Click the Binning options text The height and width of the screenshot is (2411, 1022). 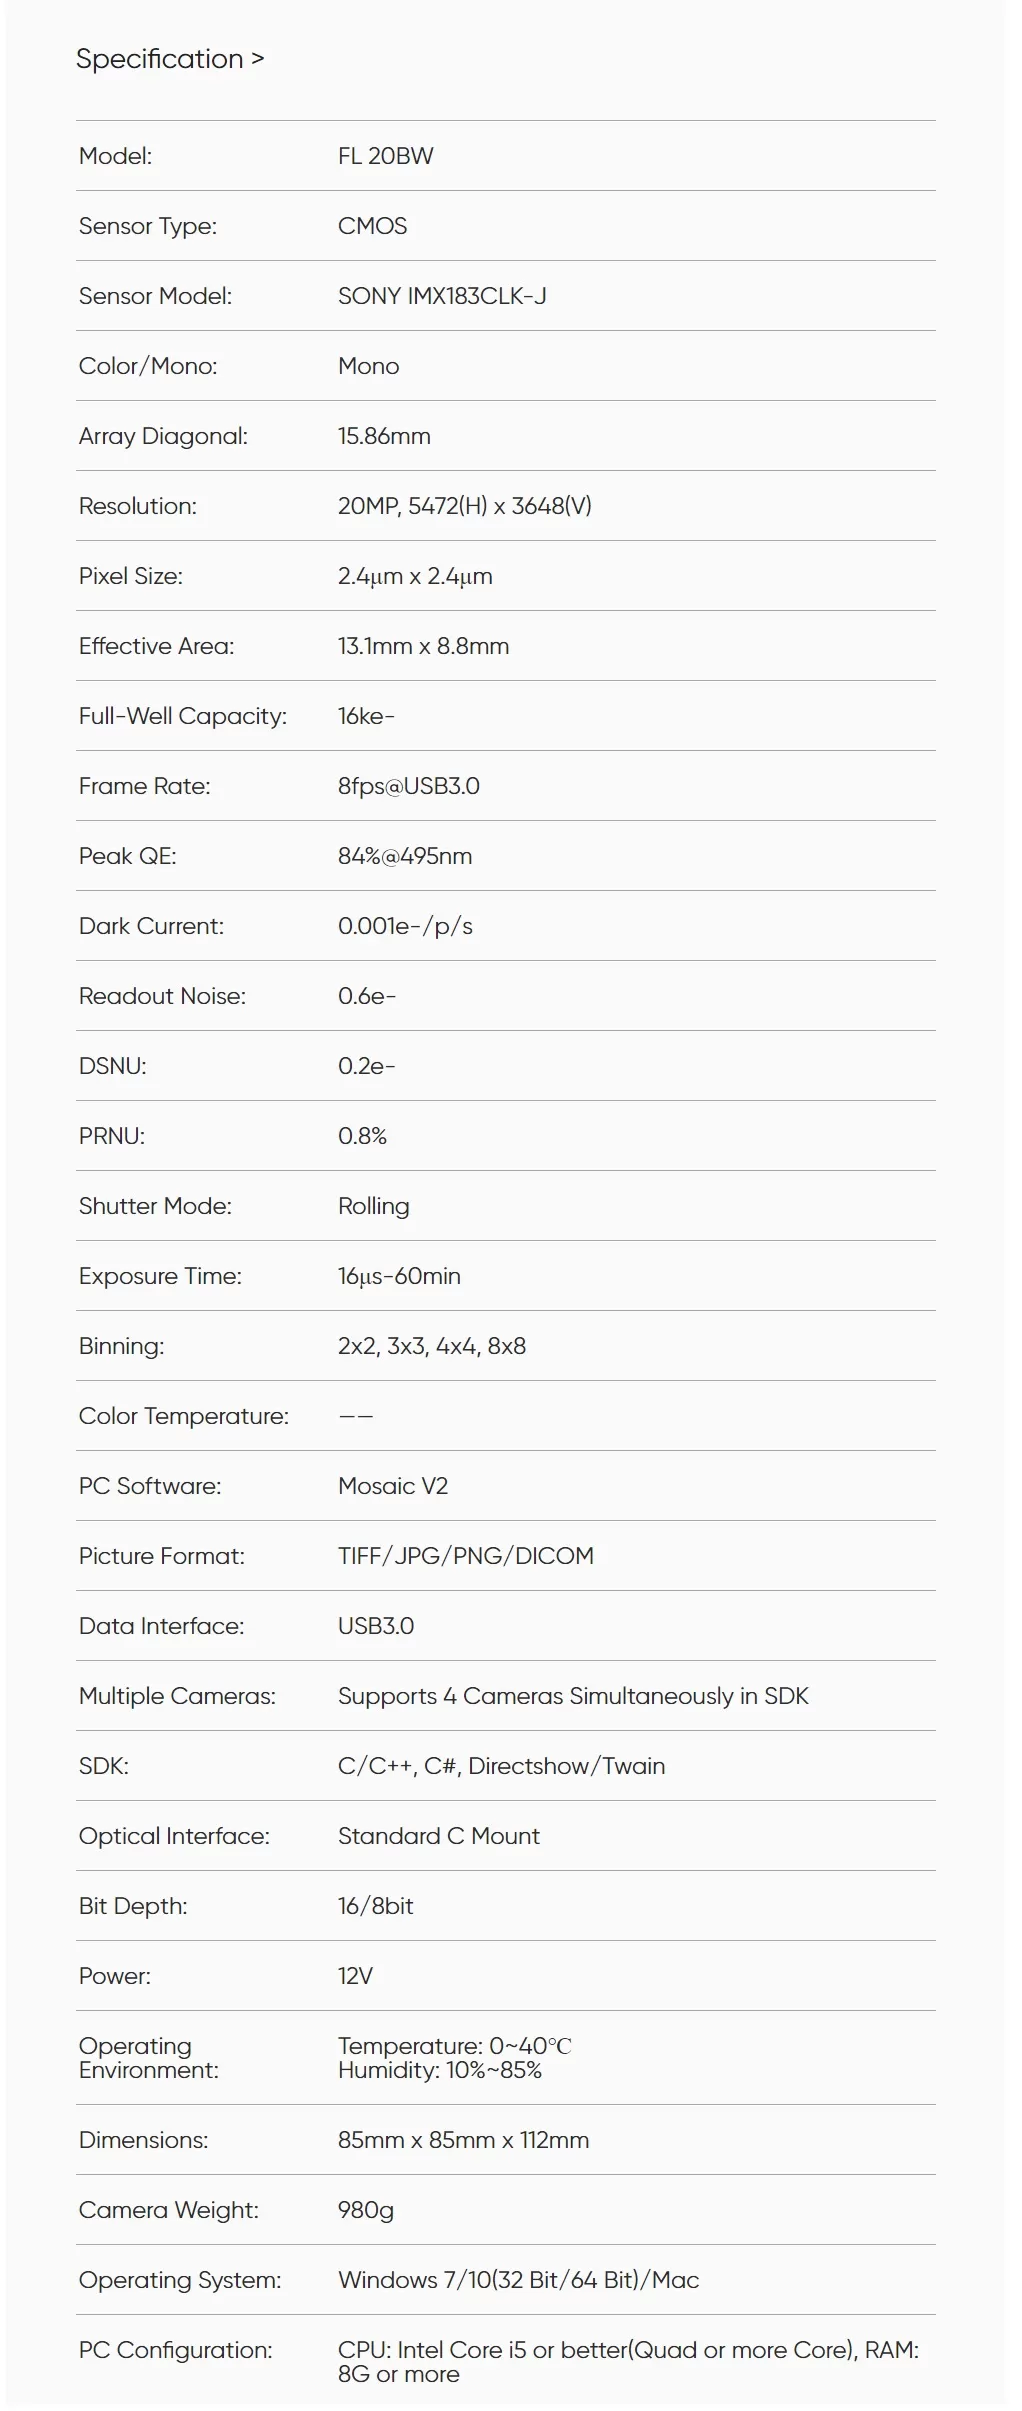(432, 1346)
